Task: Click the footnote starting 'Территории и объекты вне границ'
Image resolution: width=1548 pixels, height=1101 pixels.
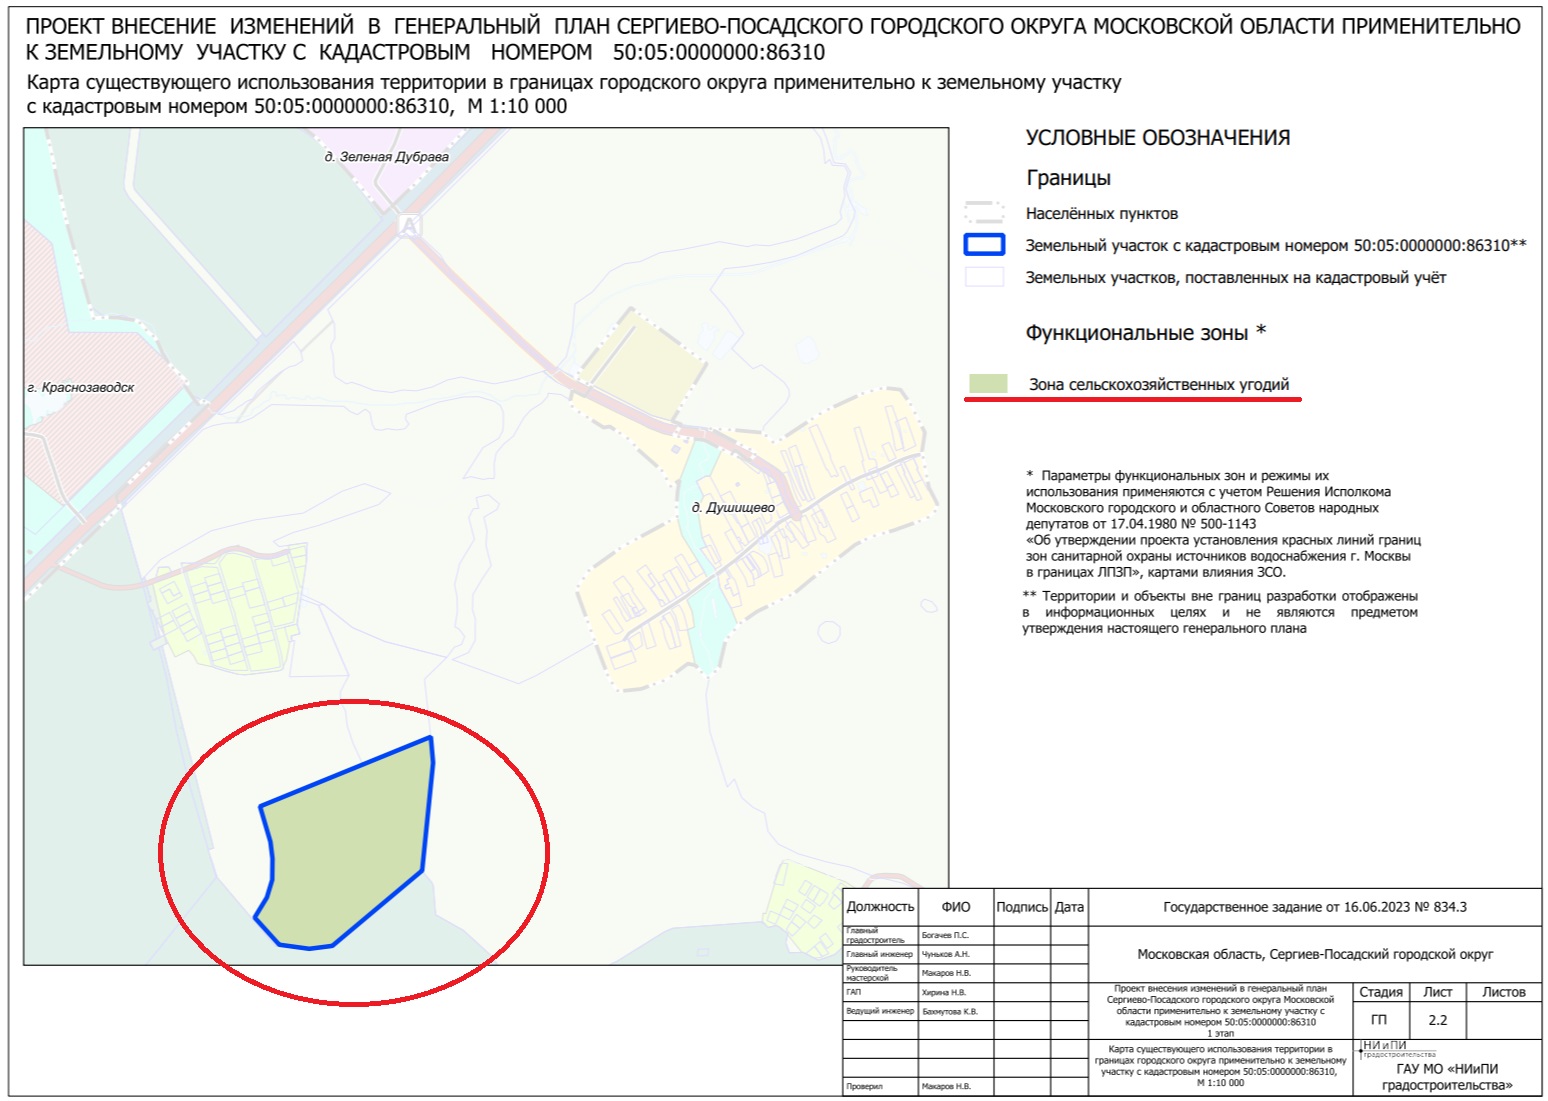Action: (x=1220, y=612)
